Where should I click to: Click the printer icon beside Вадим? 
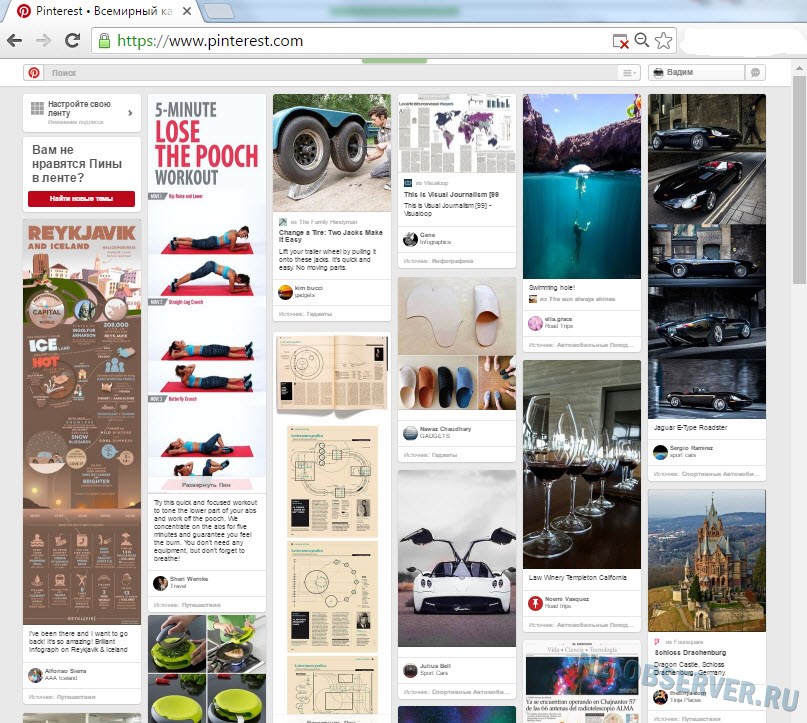(x=658, y=73)
